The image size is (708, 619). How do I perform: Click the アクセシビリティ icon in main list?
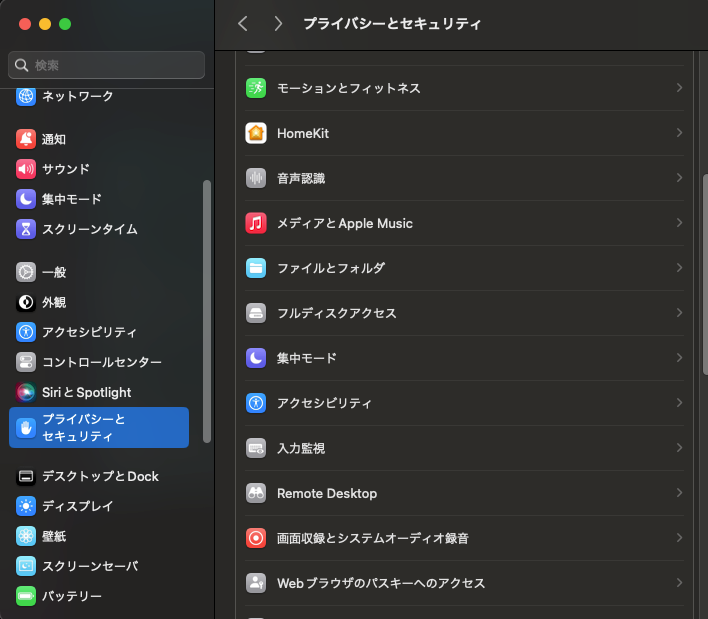[256, 403]
